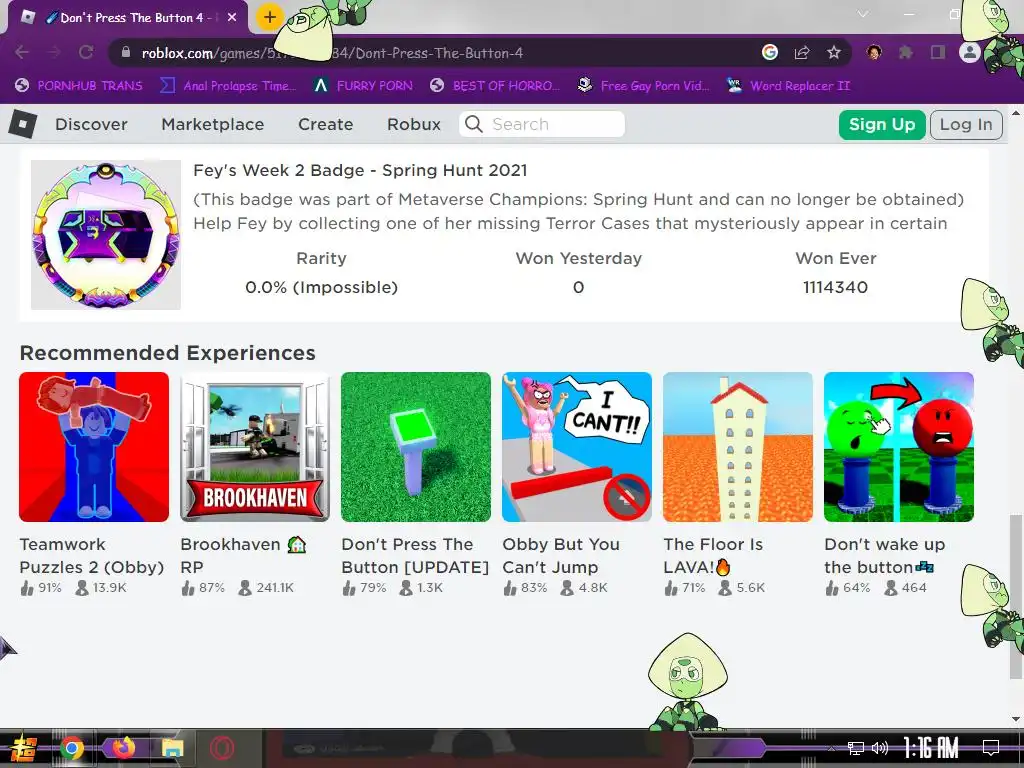The width and height of the screenshot is (1024, 768).
Task: Open File Explorer from the taskbar
Action: (172, 748)
